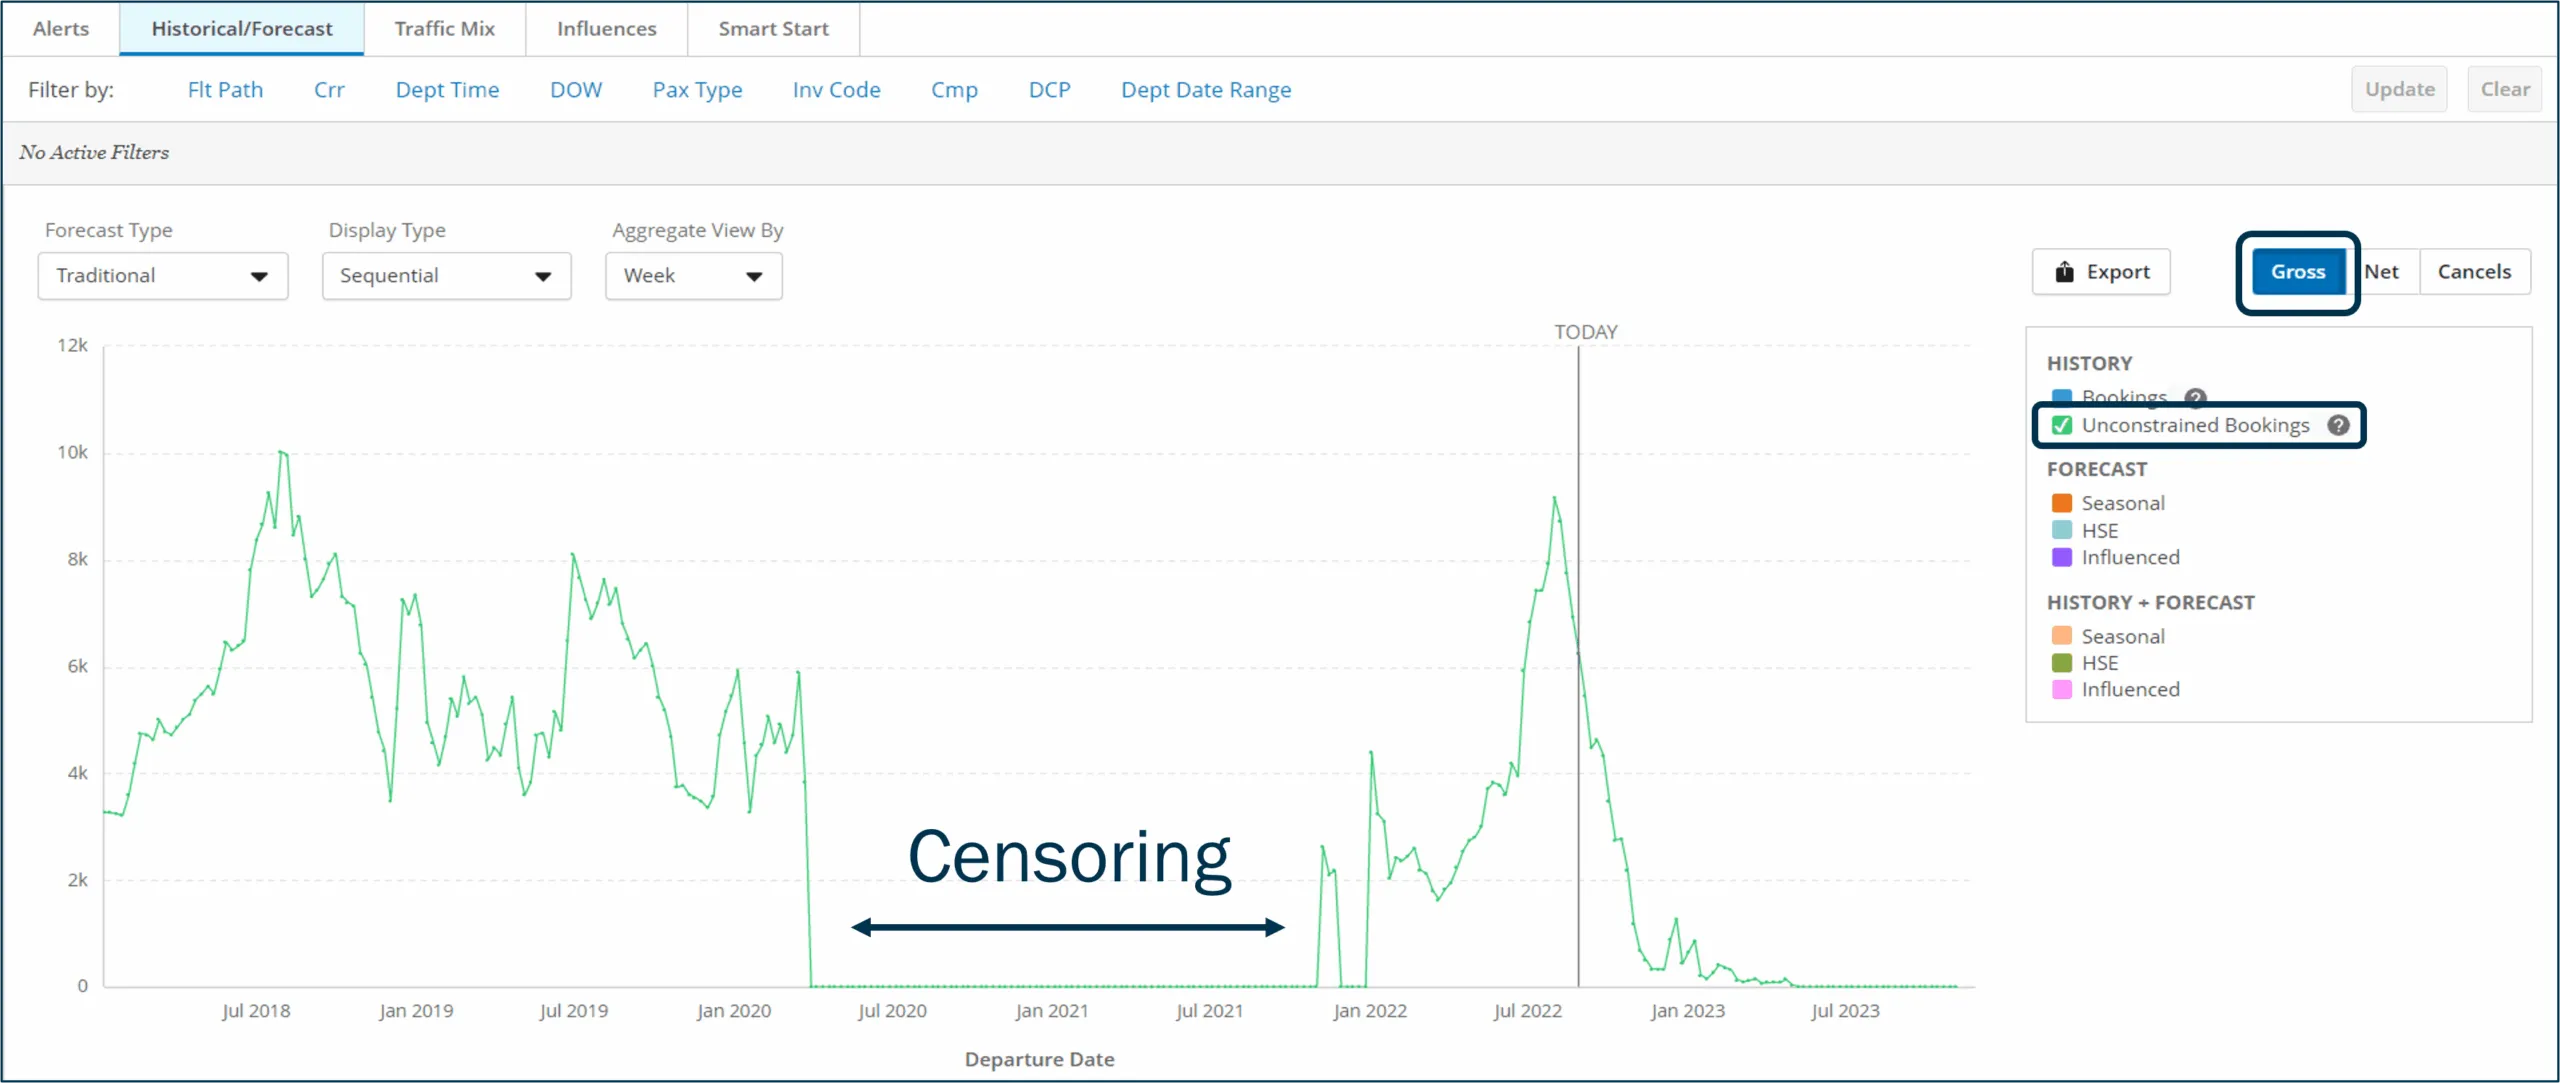Click the History+Forecast Seasonal legend swatch
Viewport: 2560px width, 1083px height.
[2062, 636]
